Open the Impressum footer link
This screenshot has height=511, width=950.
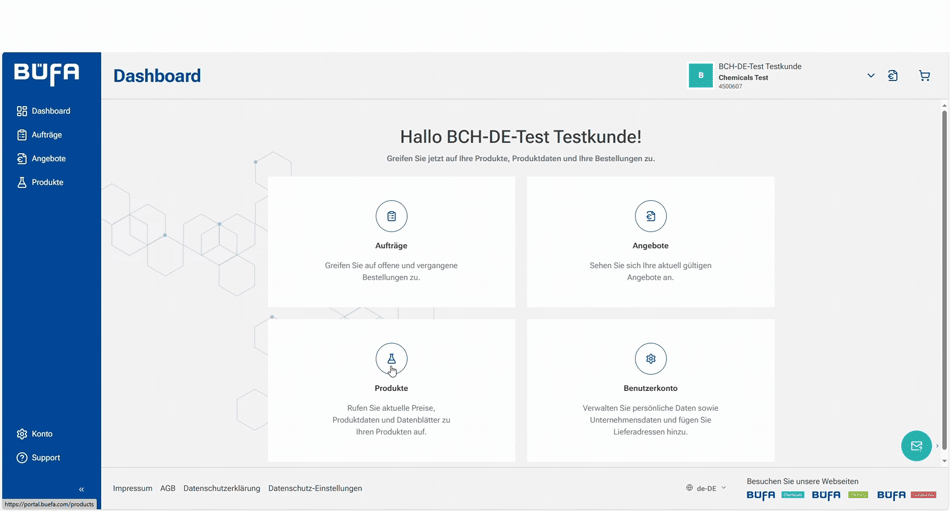tap(132, 488)
